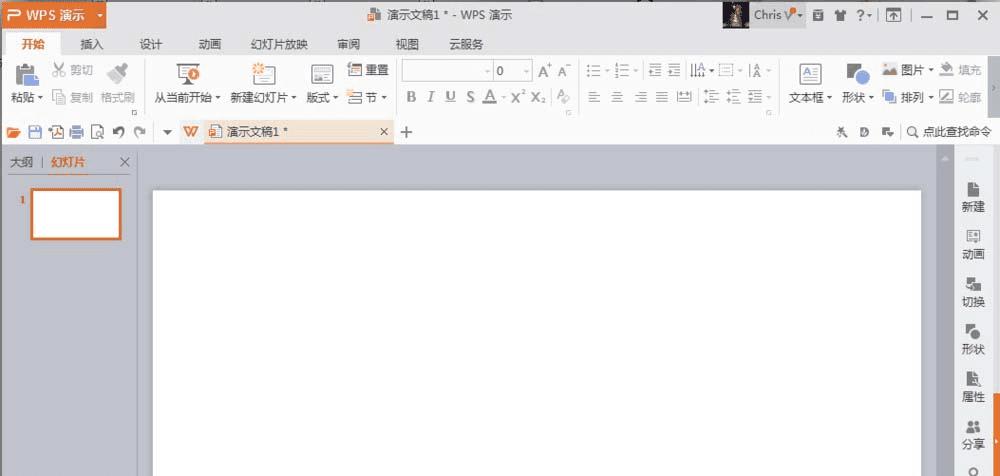Toggle bulleted list
The height and width of the screenshot is (476, 1000).
593,70
